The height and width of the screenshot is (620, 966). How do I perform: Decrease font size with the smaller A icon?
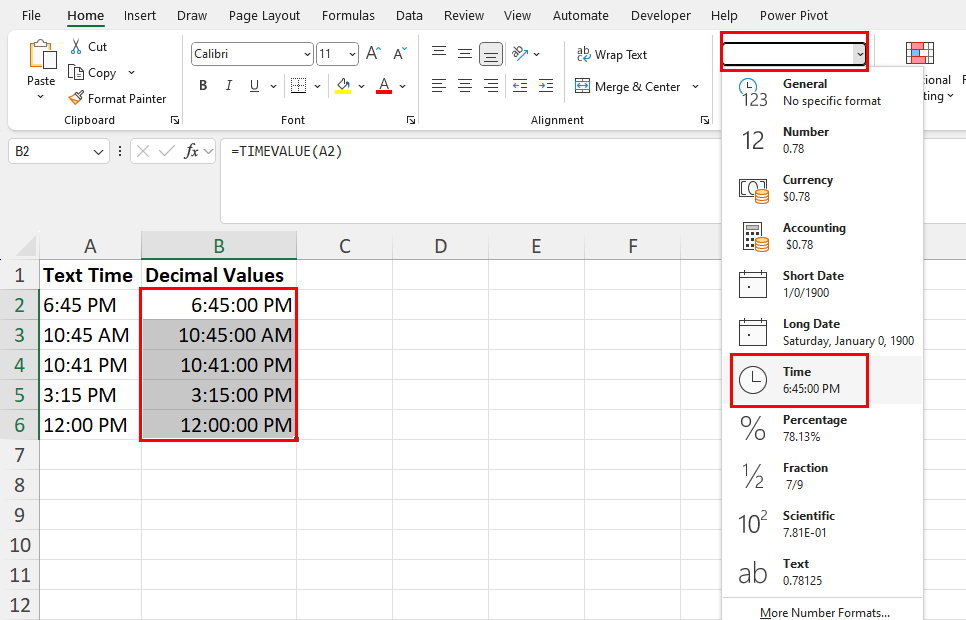click(400, 54)
